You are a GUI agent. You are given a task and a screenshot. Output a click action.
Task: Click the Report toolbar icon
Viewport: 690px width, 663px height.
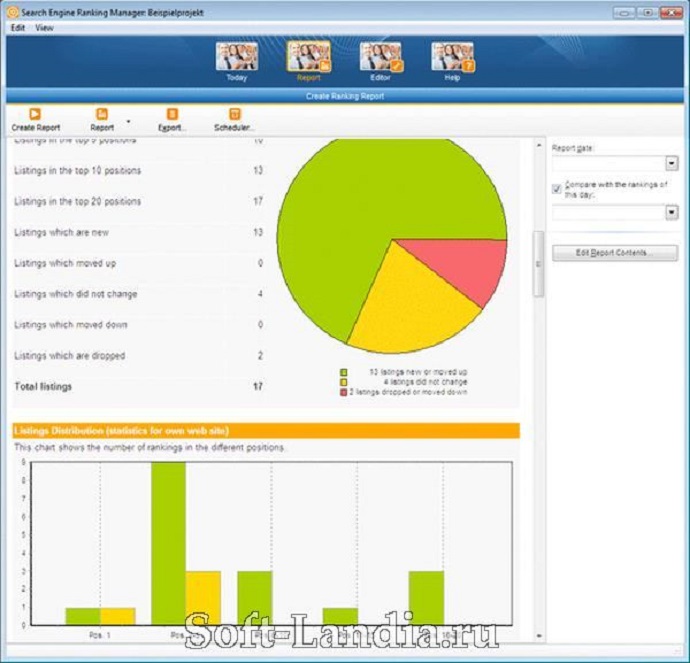point(102,115)
